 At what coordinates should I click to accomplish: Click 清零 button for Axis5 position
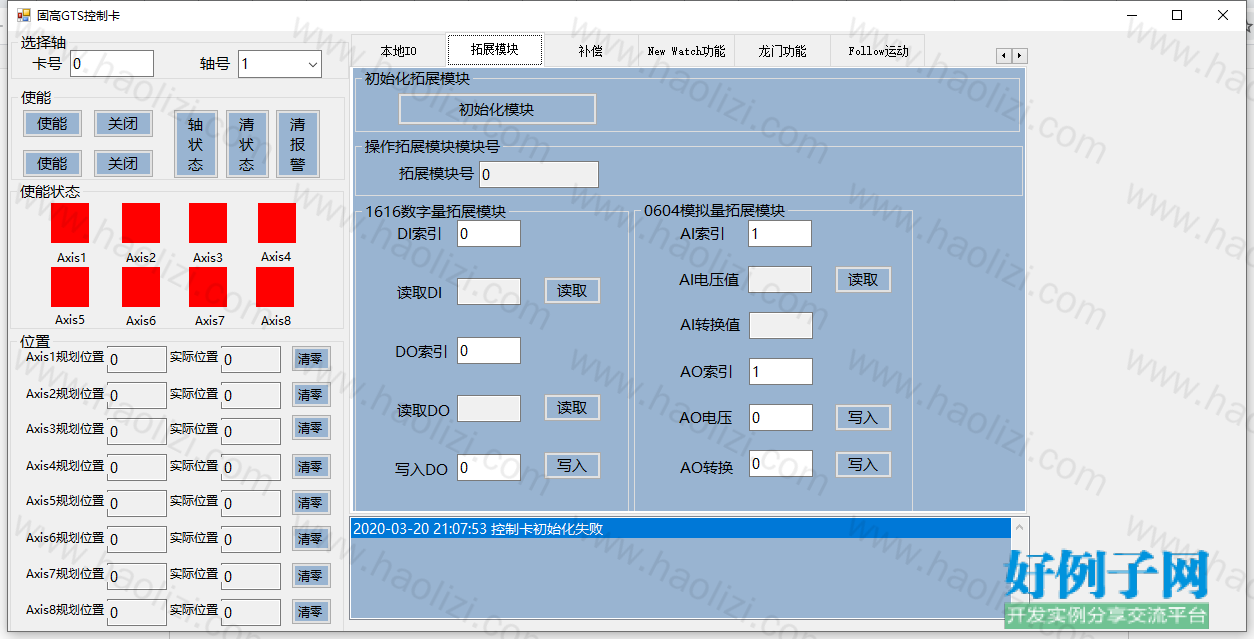point(310,501)
